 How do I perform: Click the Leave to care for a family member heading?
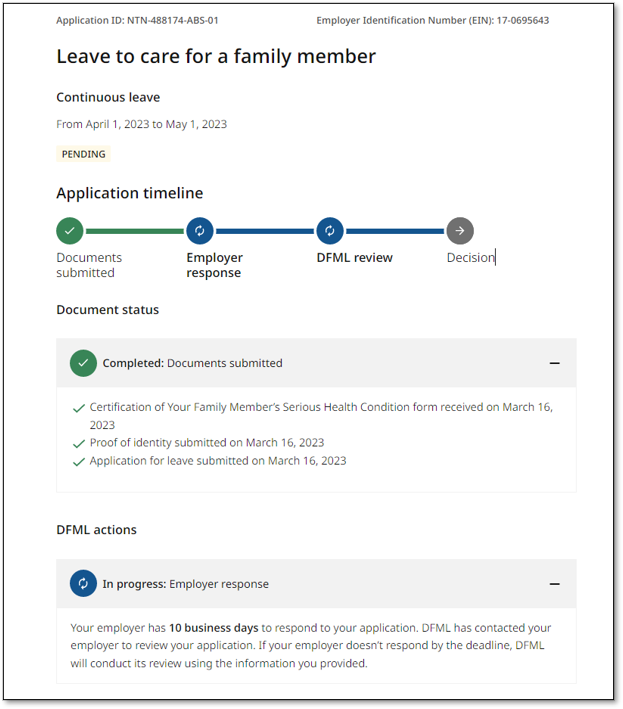tap(216, 57)
